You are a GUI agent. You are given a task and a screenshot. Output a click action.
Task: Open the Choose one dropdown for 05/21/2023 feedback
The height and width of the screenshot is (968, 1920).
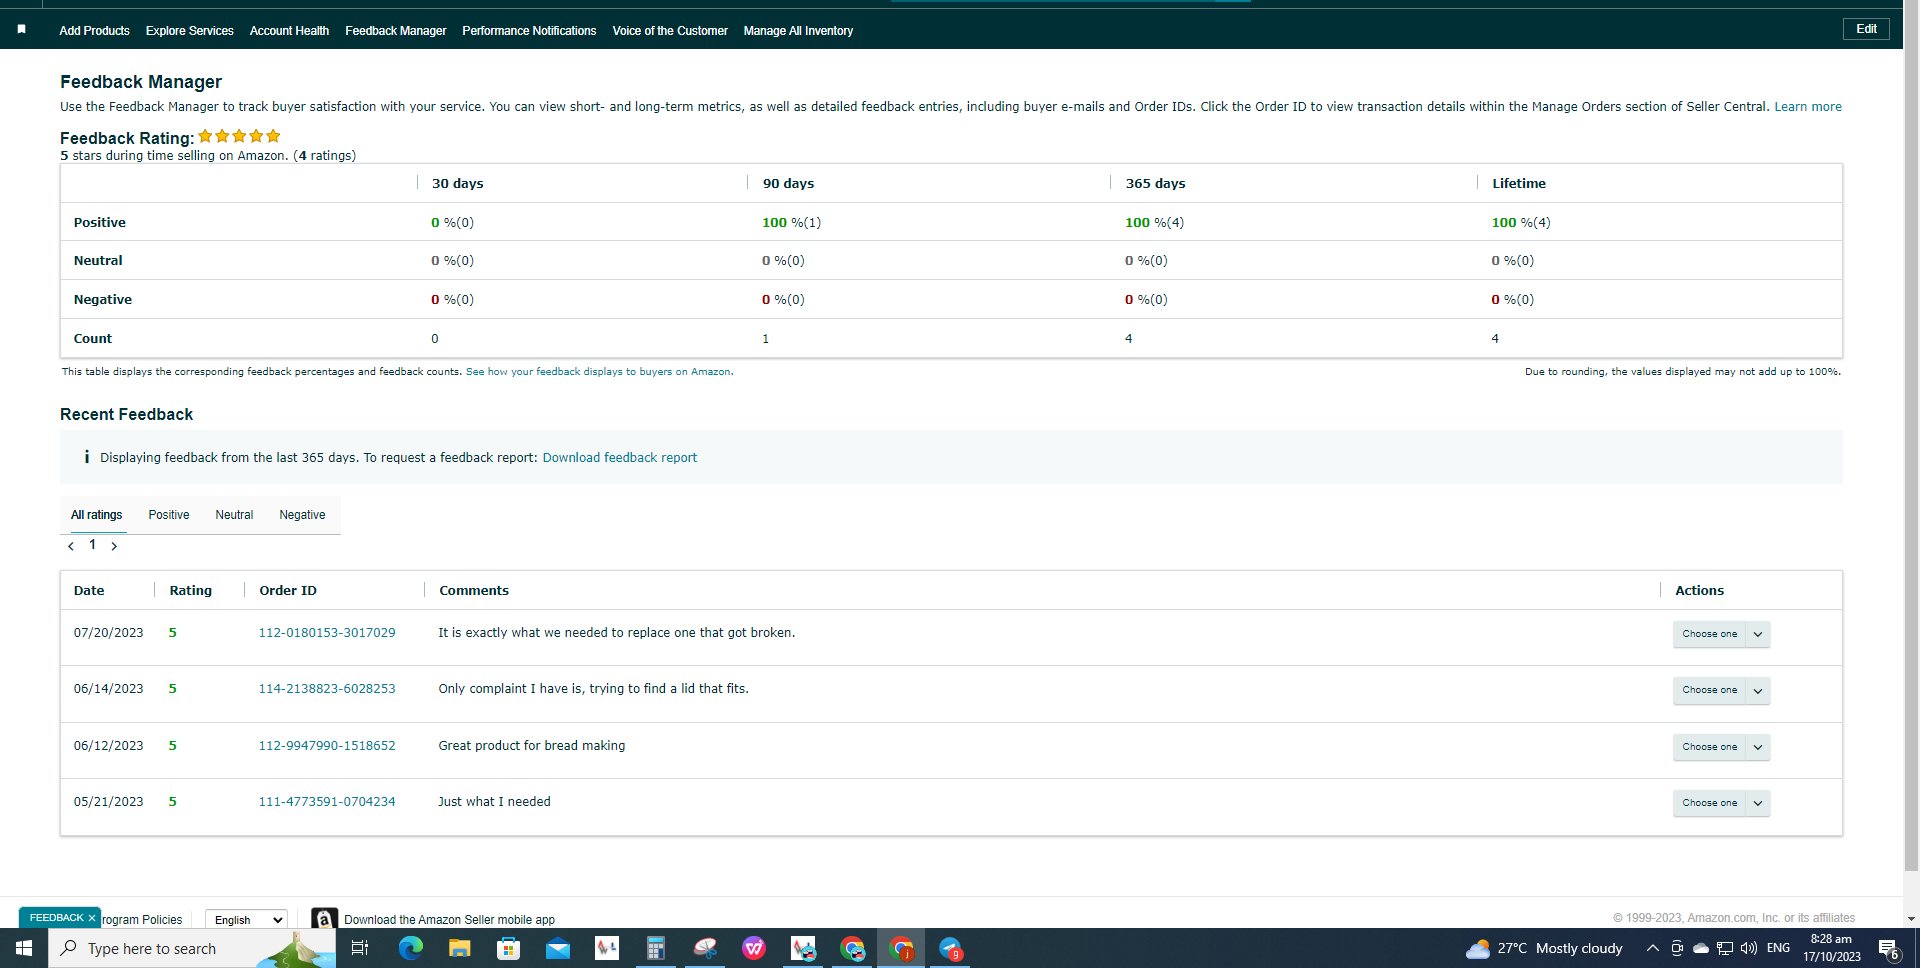pos(1721,803)
